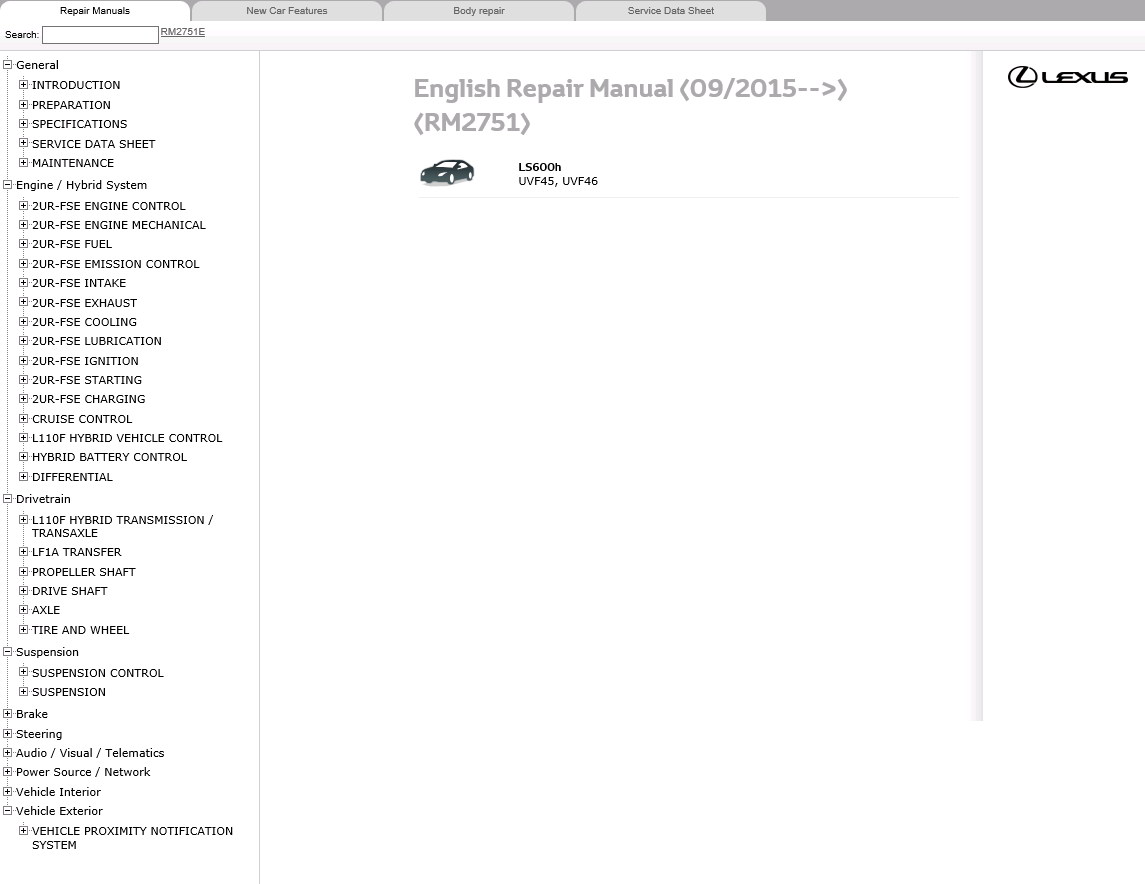Screen dimensions: 1145x884
Task: Select the MAINTENANCE label
Action: coord(73,163)
